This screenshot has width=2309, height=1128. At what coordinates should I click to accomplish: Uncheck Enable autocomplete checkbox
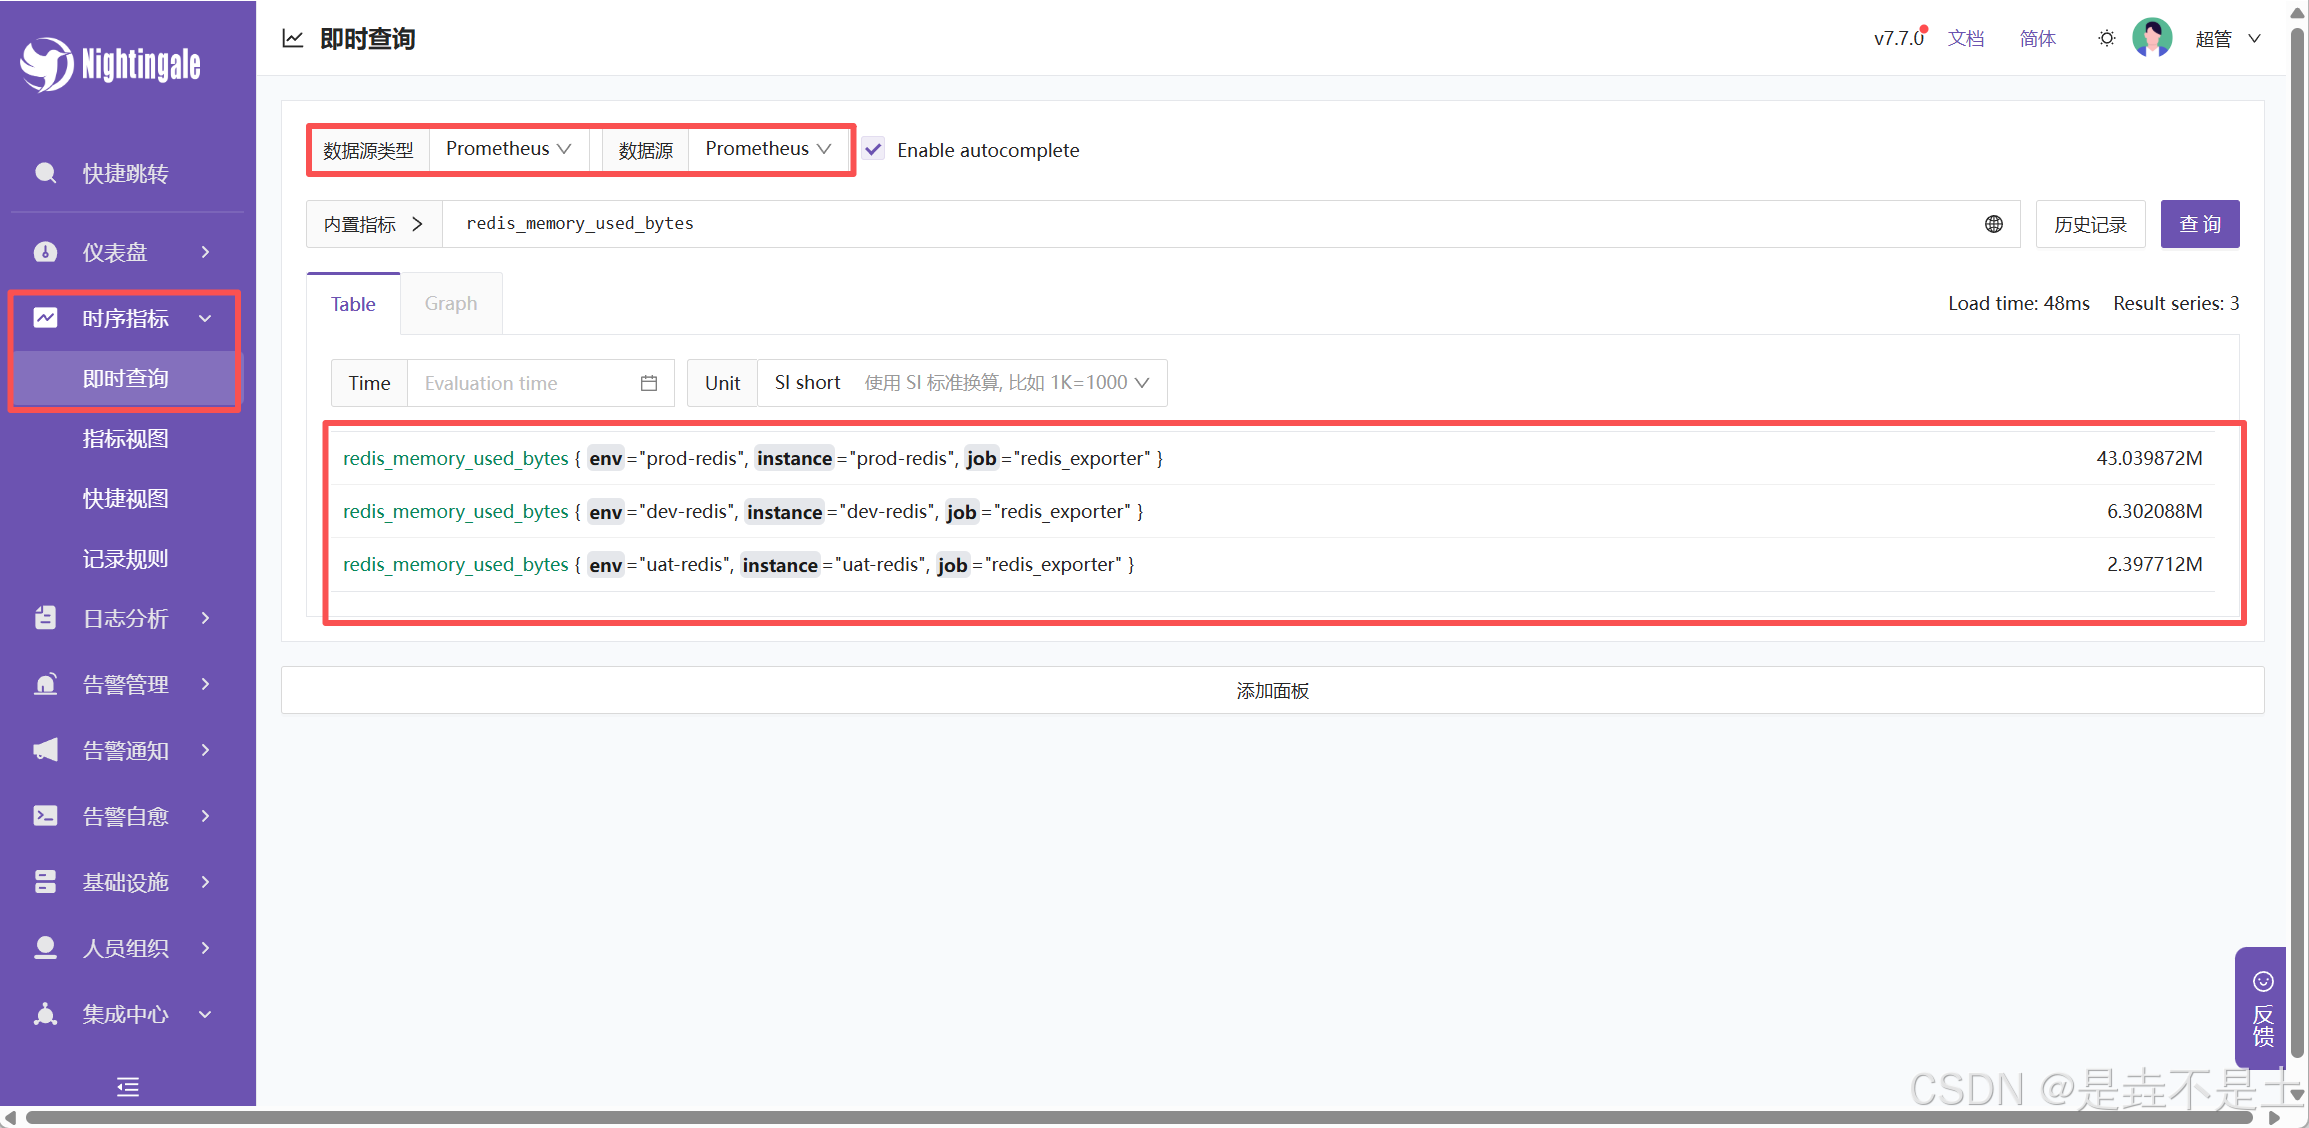coord(873,149)
